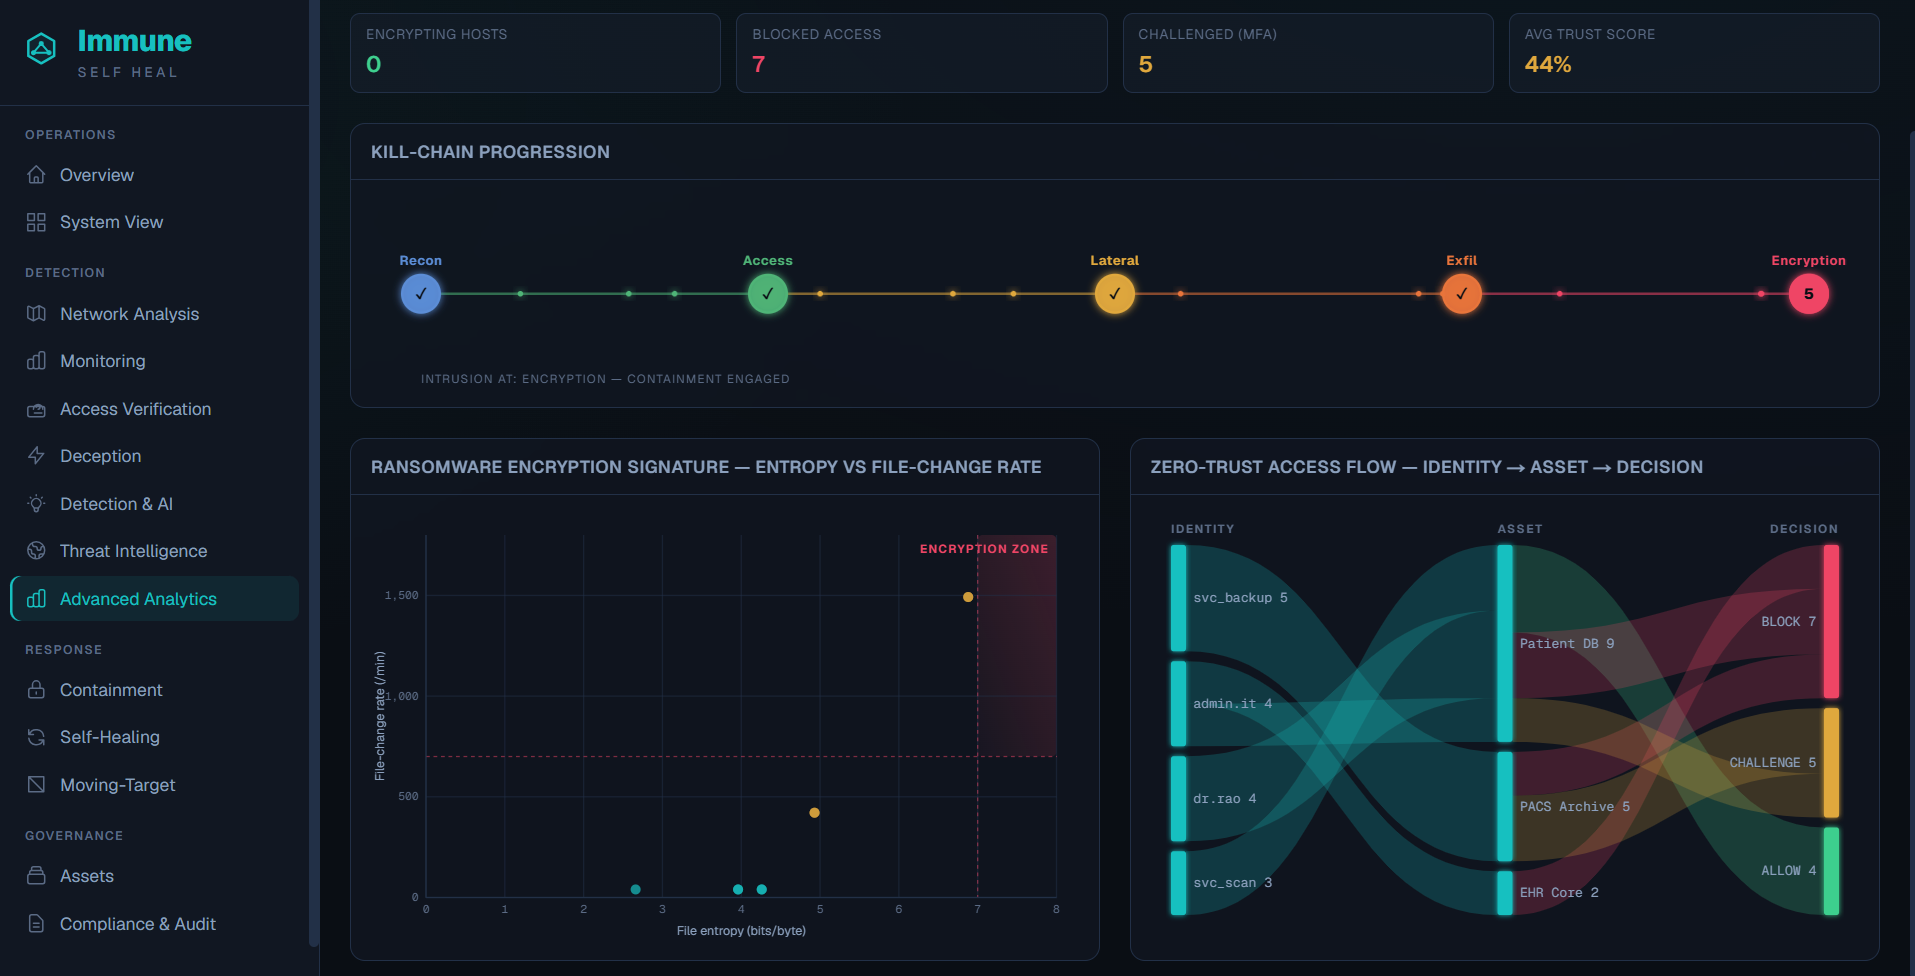
Task: Go to Self-Healing page
Action: [x=154, y=737]
